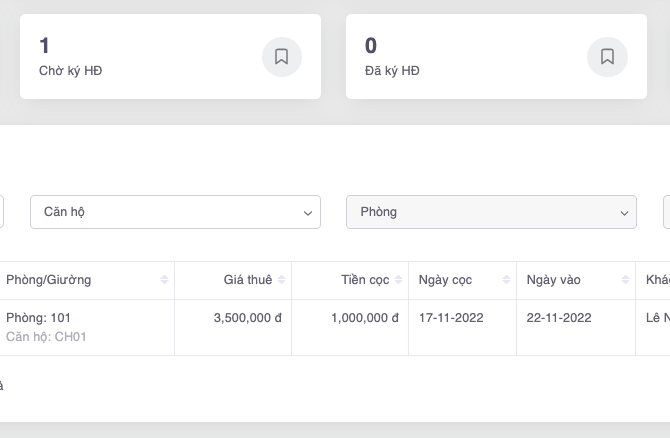Viewport: 670px width, 438px height.
Task: Click the bookmark icon on Đã ký HĐ card
Action: point(607,57)
